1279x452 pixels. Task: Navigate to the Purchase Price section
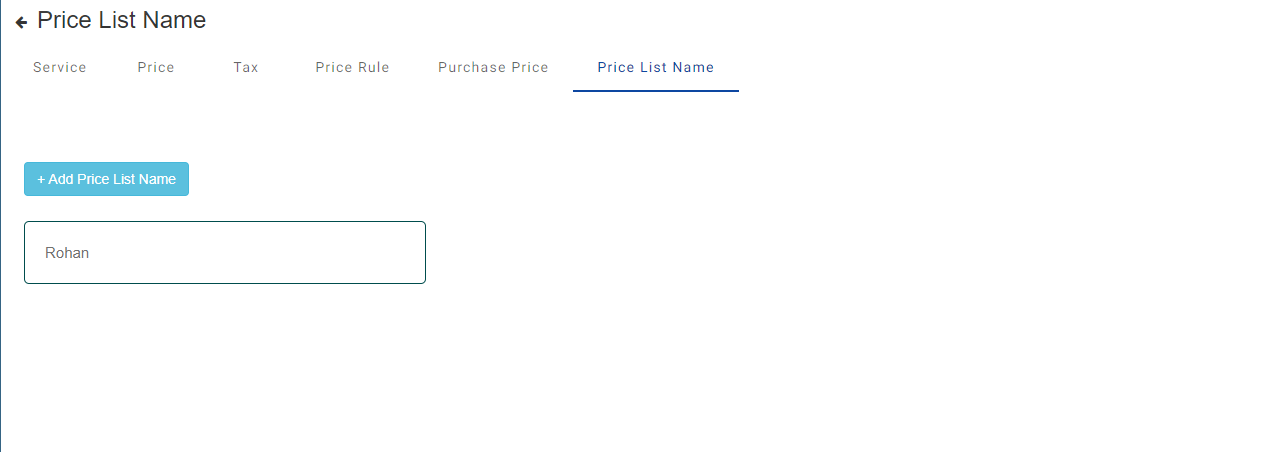coord(493,68)
